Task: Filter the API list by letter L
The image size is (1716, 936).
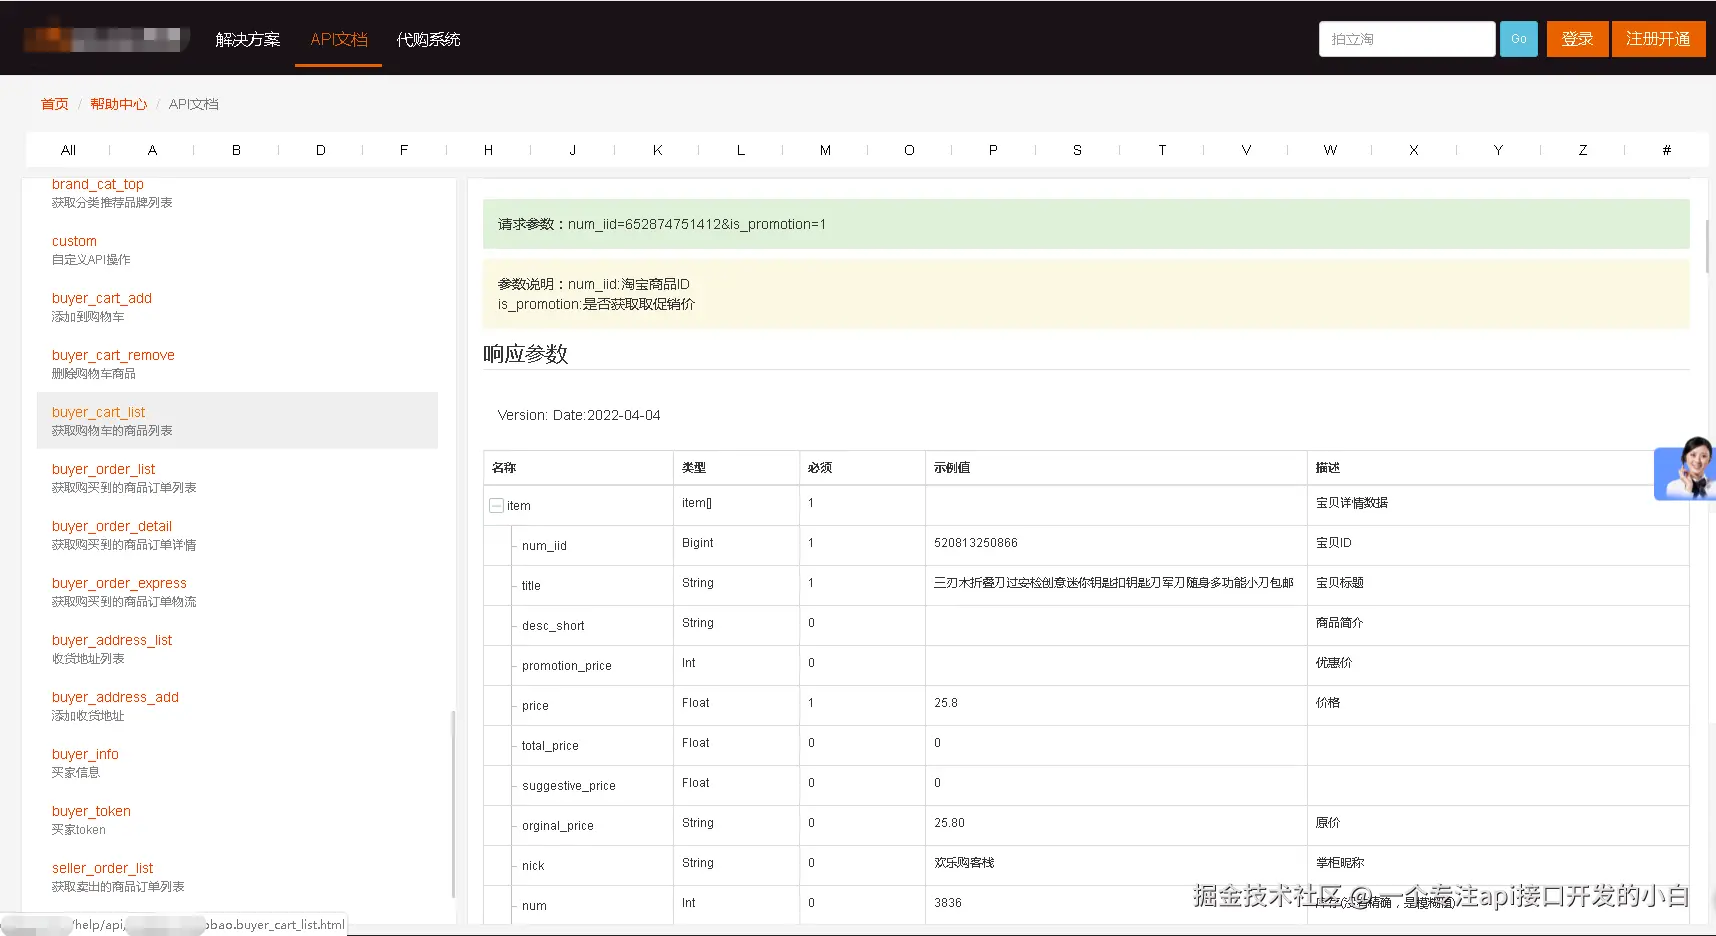Action: (x=741, y=150)
